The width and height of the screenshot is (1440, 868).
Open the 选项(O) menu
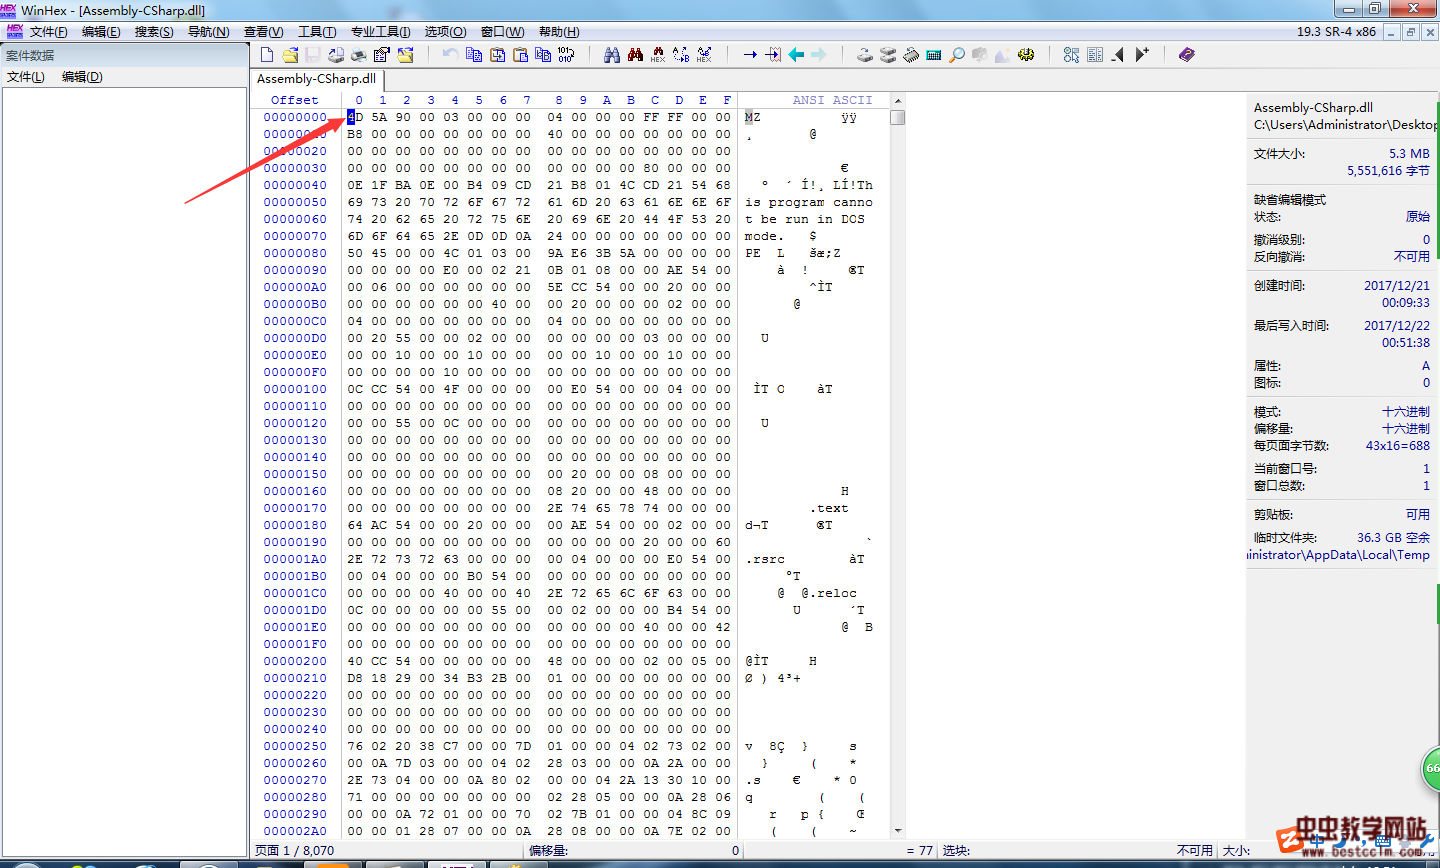[x=446, y=32]
